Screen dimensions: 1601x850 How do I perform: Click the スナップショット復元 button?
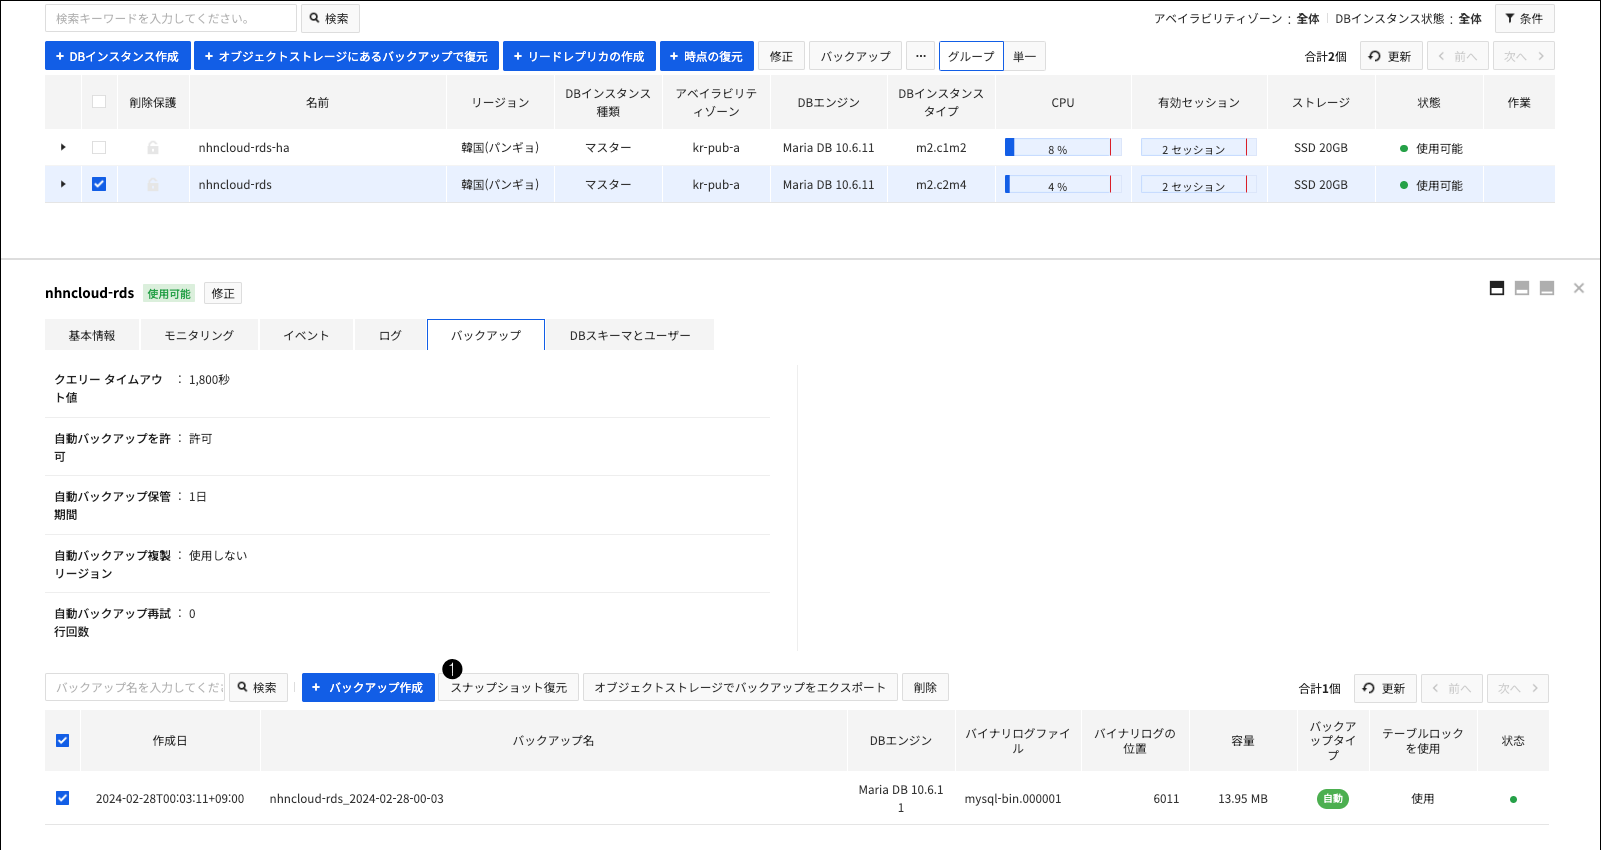508,688
